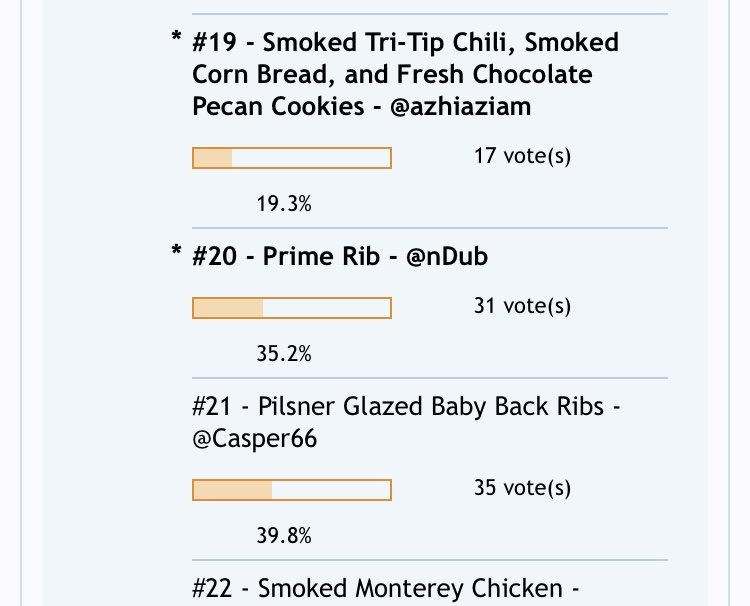Click the vote bar for Pilsner Glazed Ribs

pyautogui.click(x=292, y=490)
